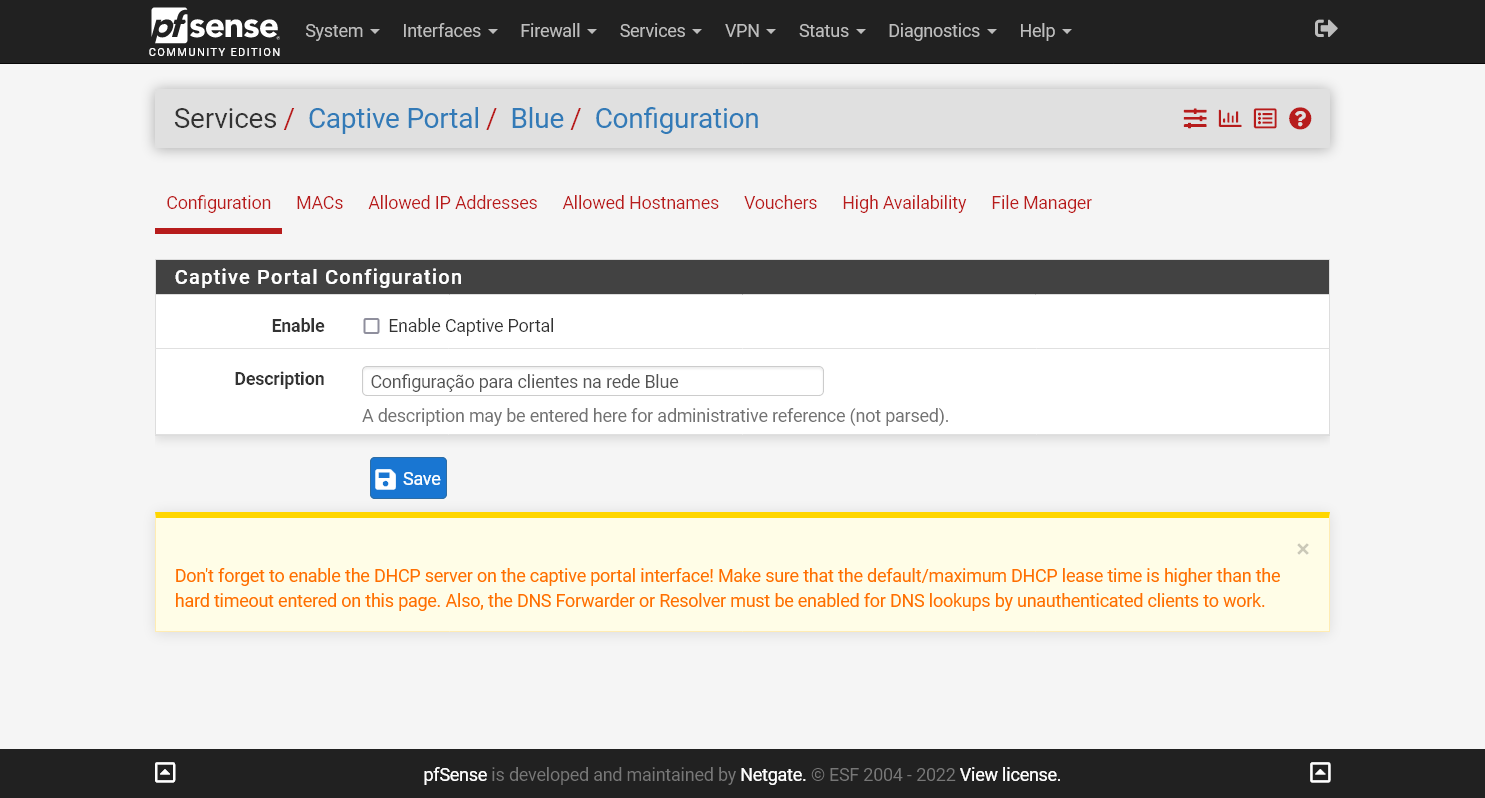Switch to the Allowed Hostnames tab
Image resolution: width=1485 pixels, height=798 pixels.
click(640, 203)
